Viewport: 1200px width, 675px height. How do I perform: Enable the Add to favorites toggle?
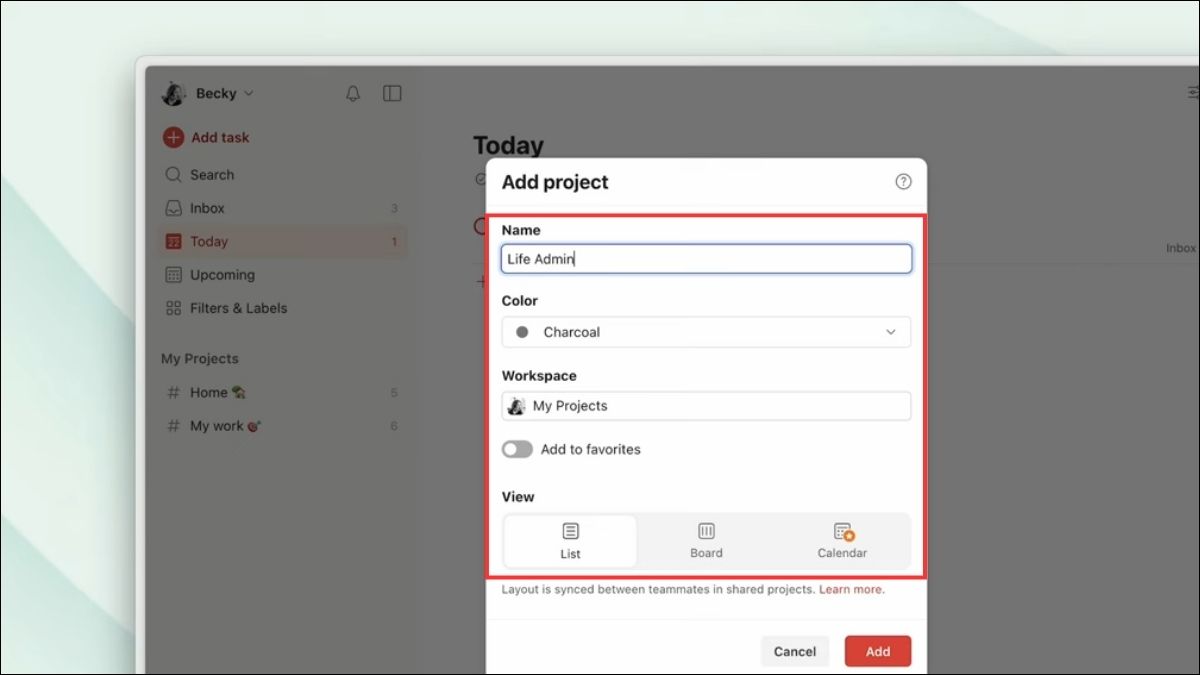(517, 450)
